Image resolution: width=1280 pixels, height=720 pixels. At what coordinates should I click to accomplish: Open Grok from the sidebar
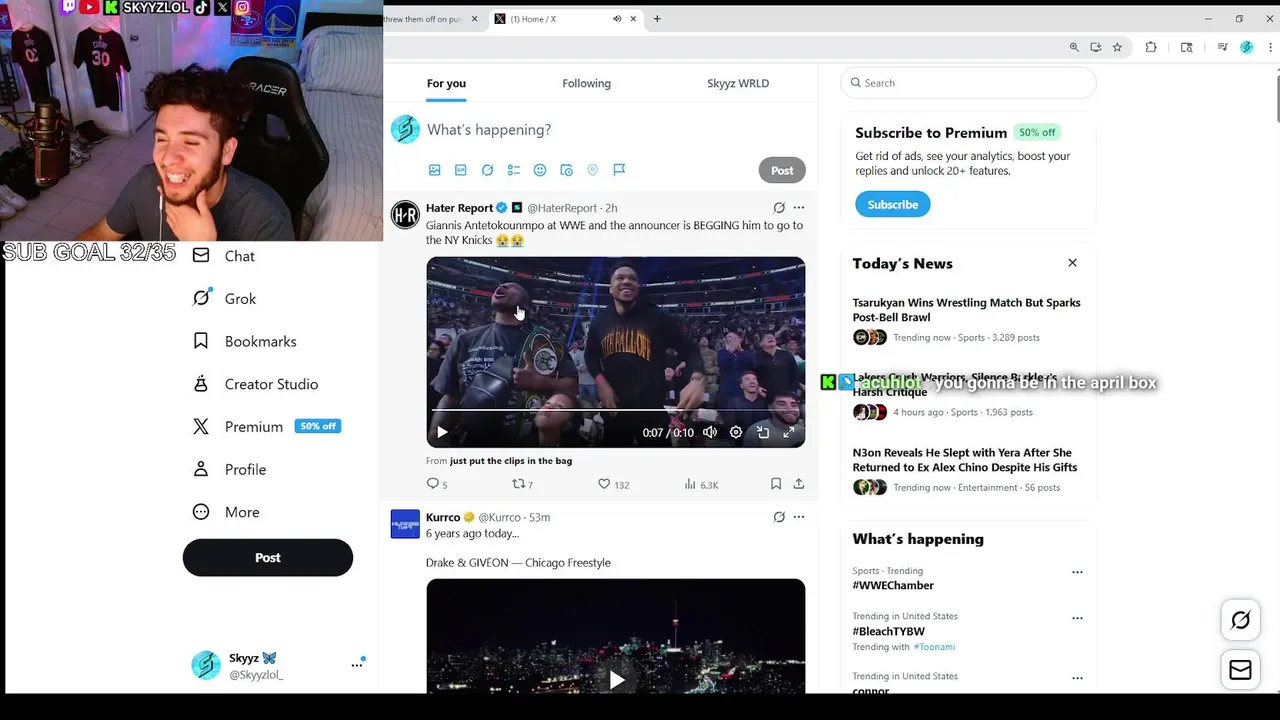pyautogui.click(x=225, y=299)
